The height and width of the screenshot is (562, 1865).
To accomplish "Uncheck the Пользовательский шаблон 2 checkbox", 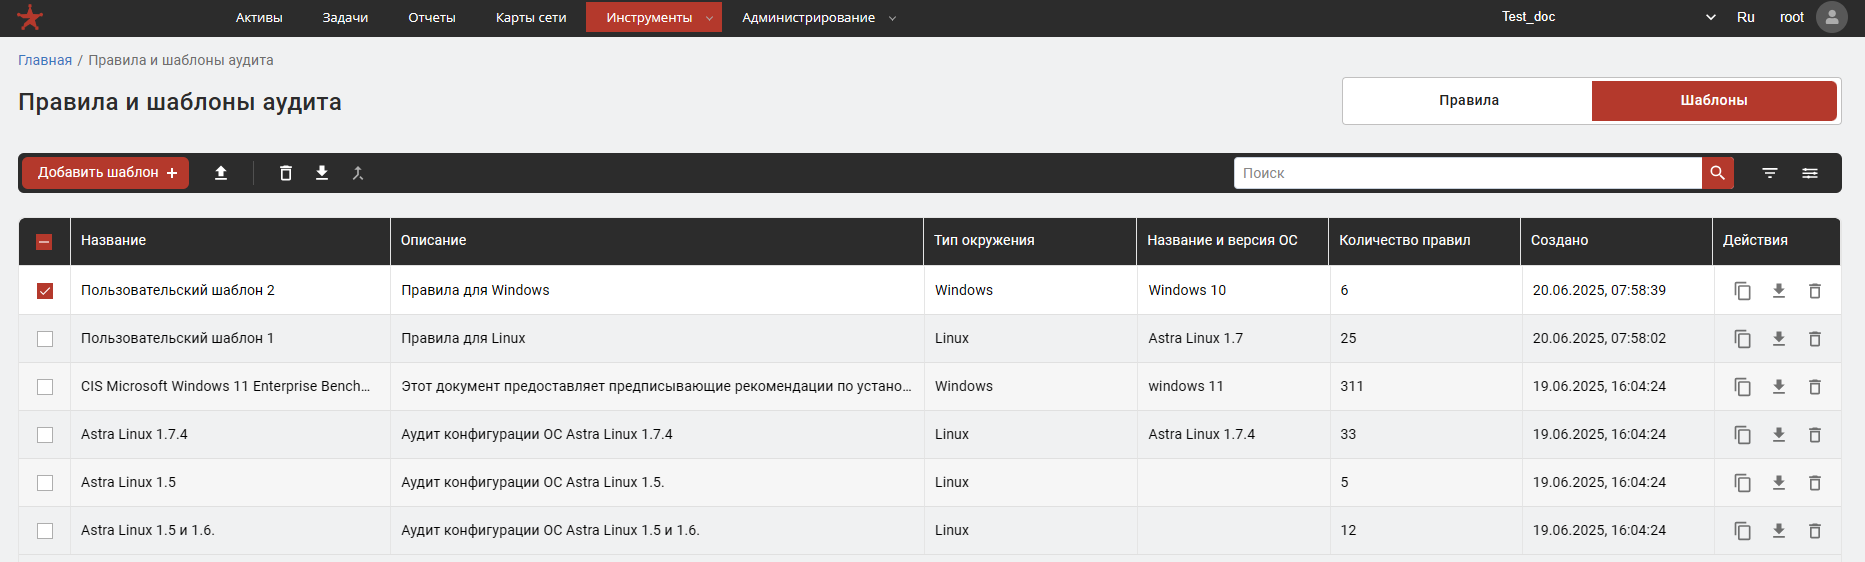I will (45, 291).
